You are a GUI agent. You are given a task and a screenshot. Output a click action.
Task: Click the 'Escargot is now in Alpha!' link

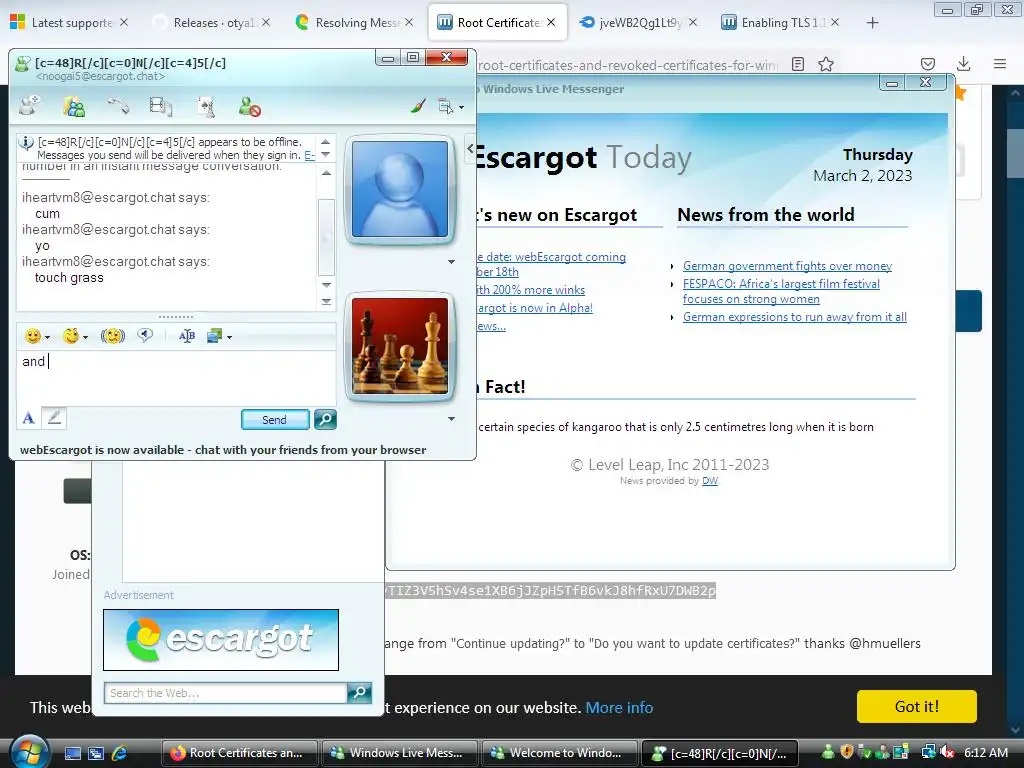pos(535,308)
